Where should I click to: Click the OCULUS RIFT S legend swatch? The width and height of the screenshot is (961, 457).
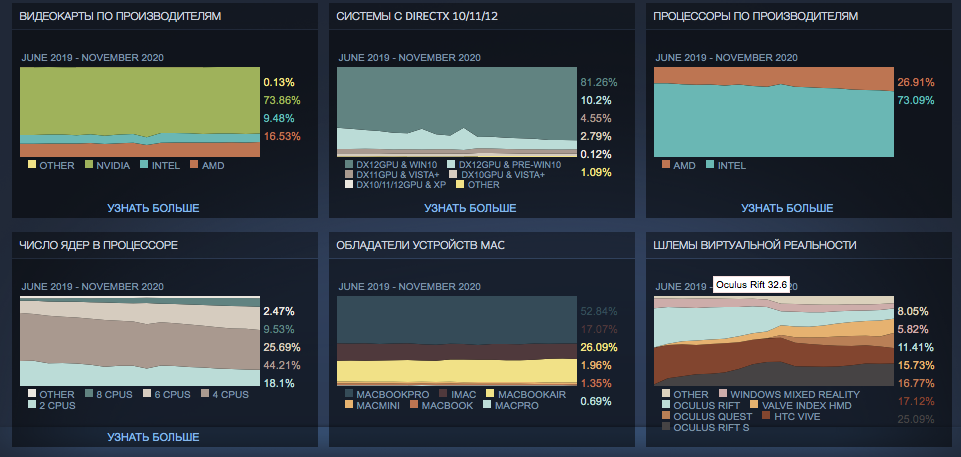666,426
